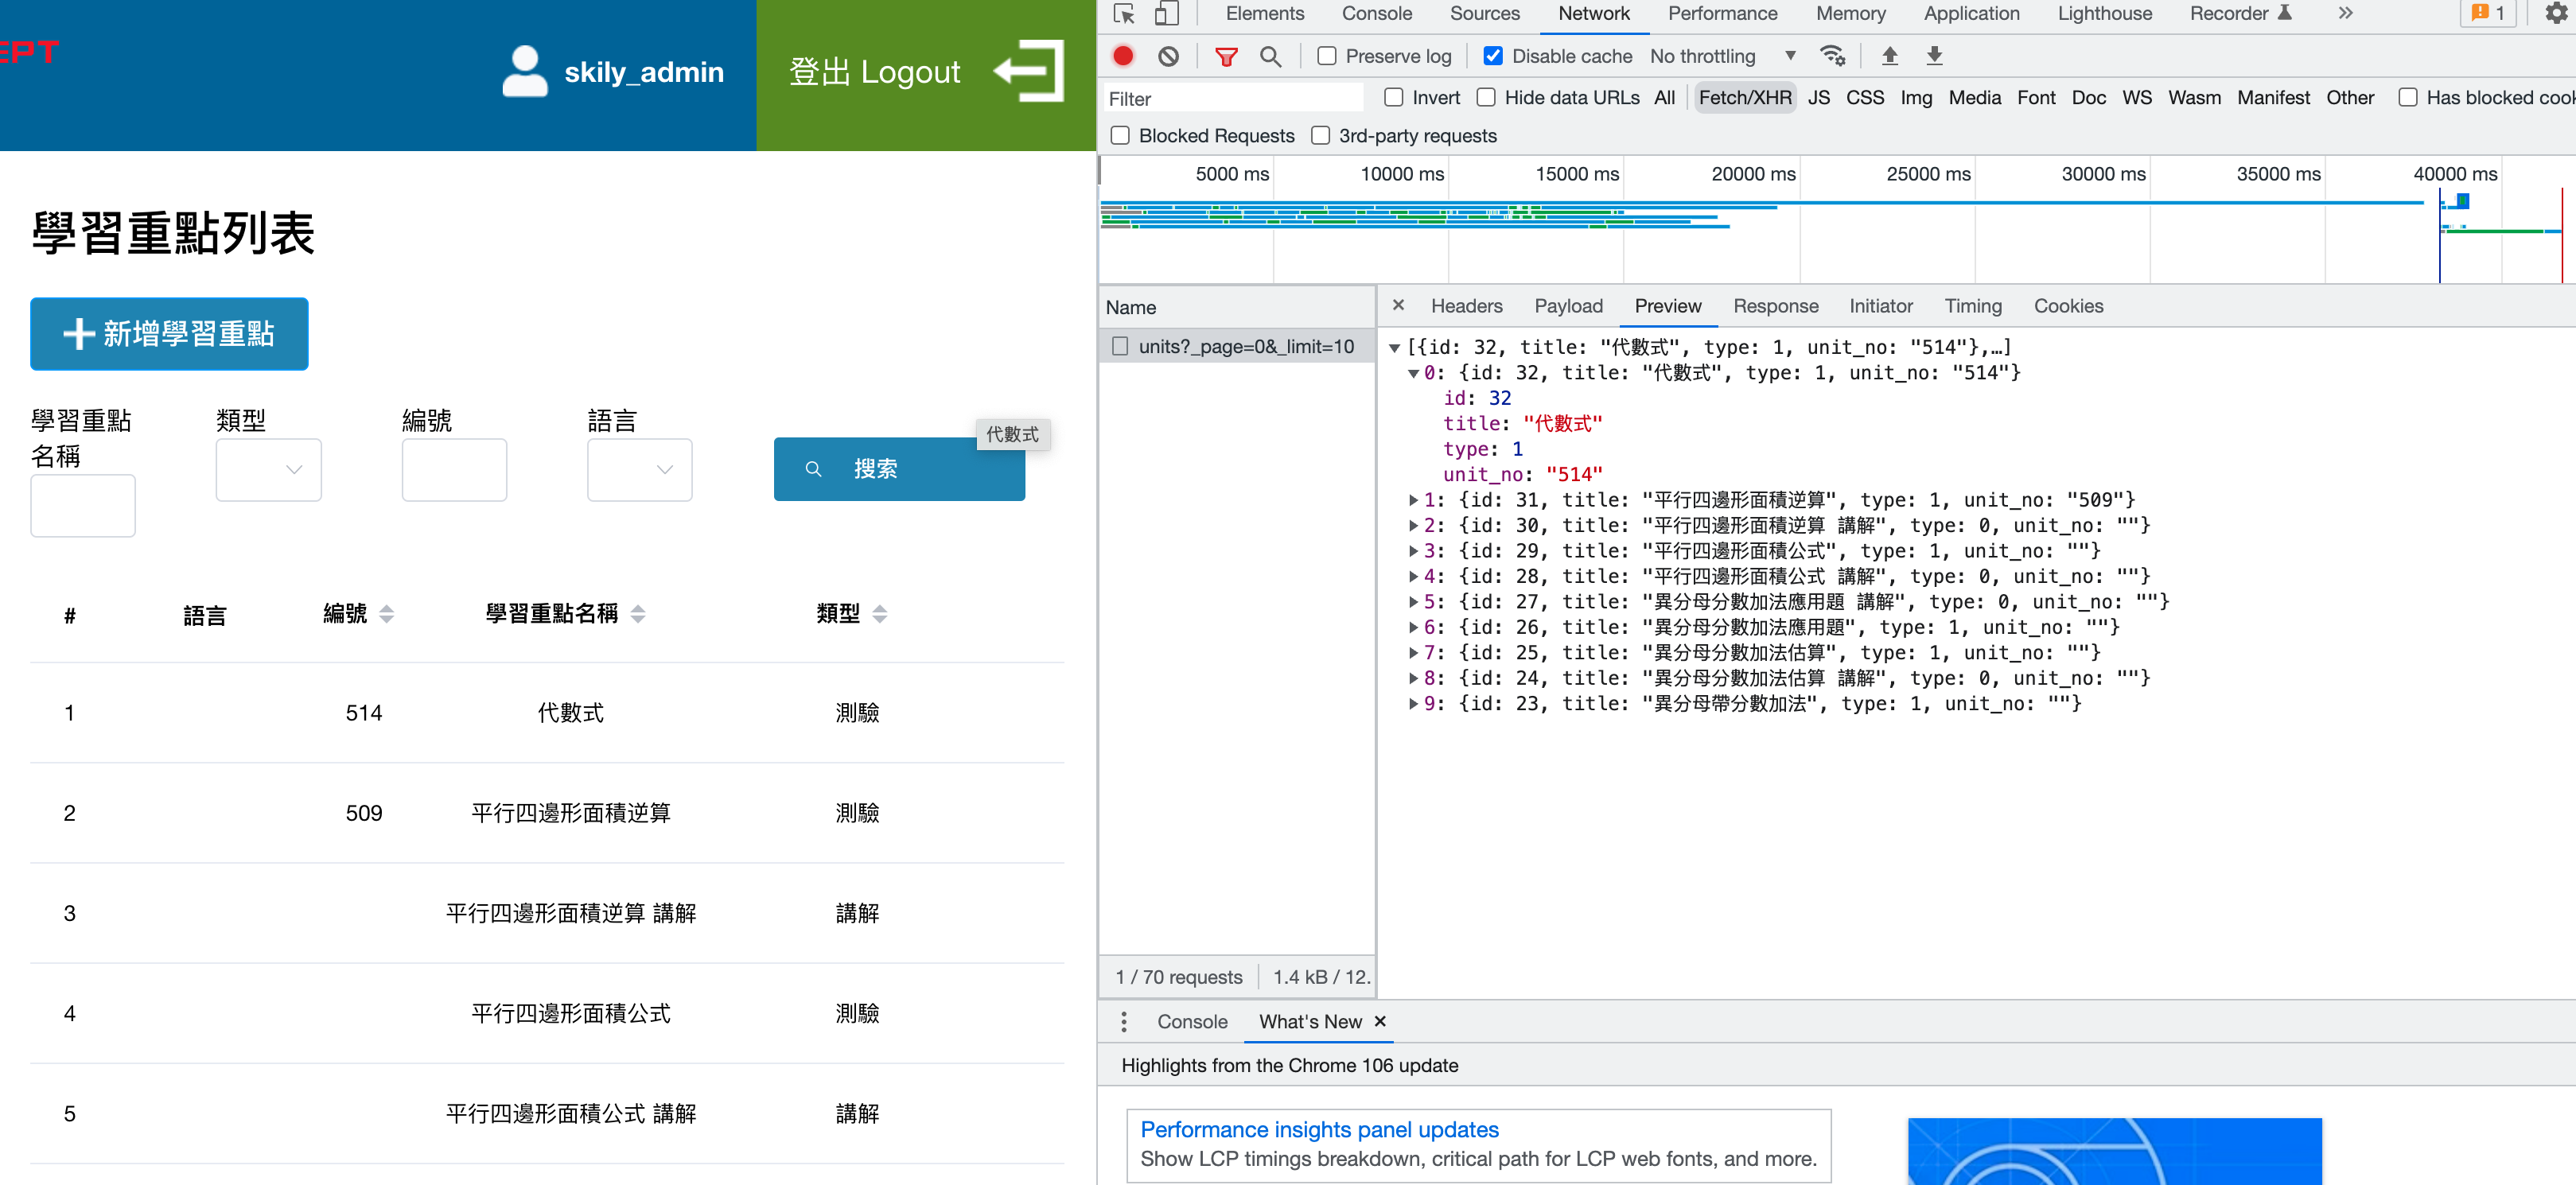This screenshot has height=1185, width=2576.
Task: Enable the Preserve log checkbox
Action: coord(1326,56)
